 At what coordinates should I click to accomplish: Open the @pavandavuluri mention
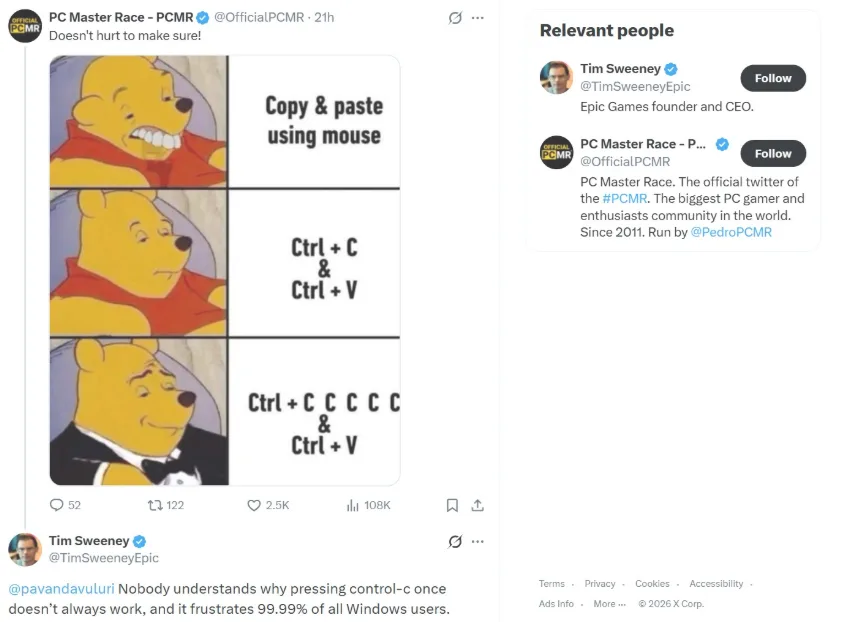coord(61,589)
